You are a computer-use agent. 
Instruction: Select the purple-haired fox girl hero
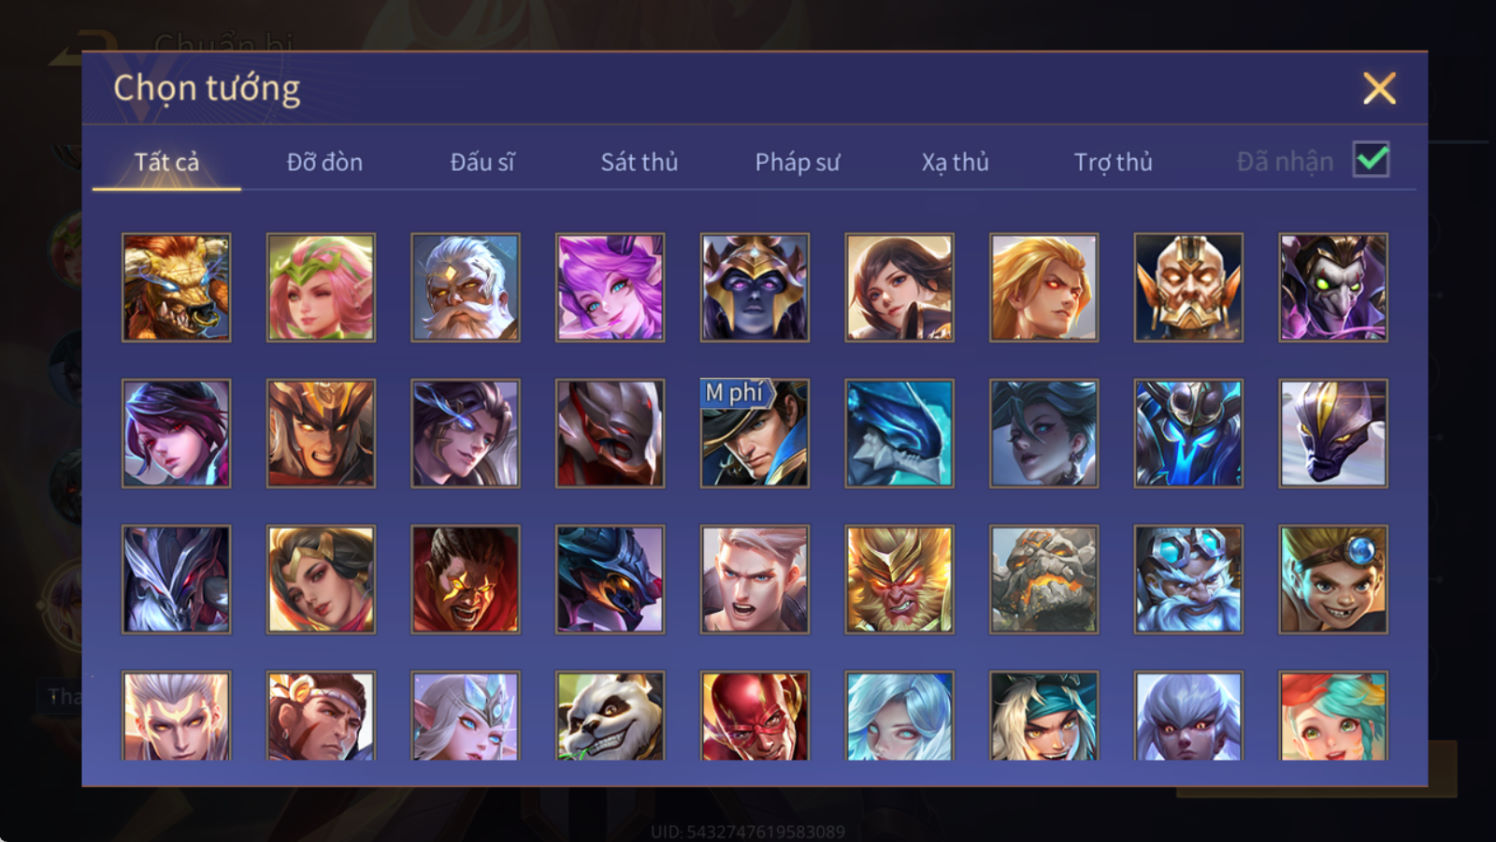[x=610, y=287]
